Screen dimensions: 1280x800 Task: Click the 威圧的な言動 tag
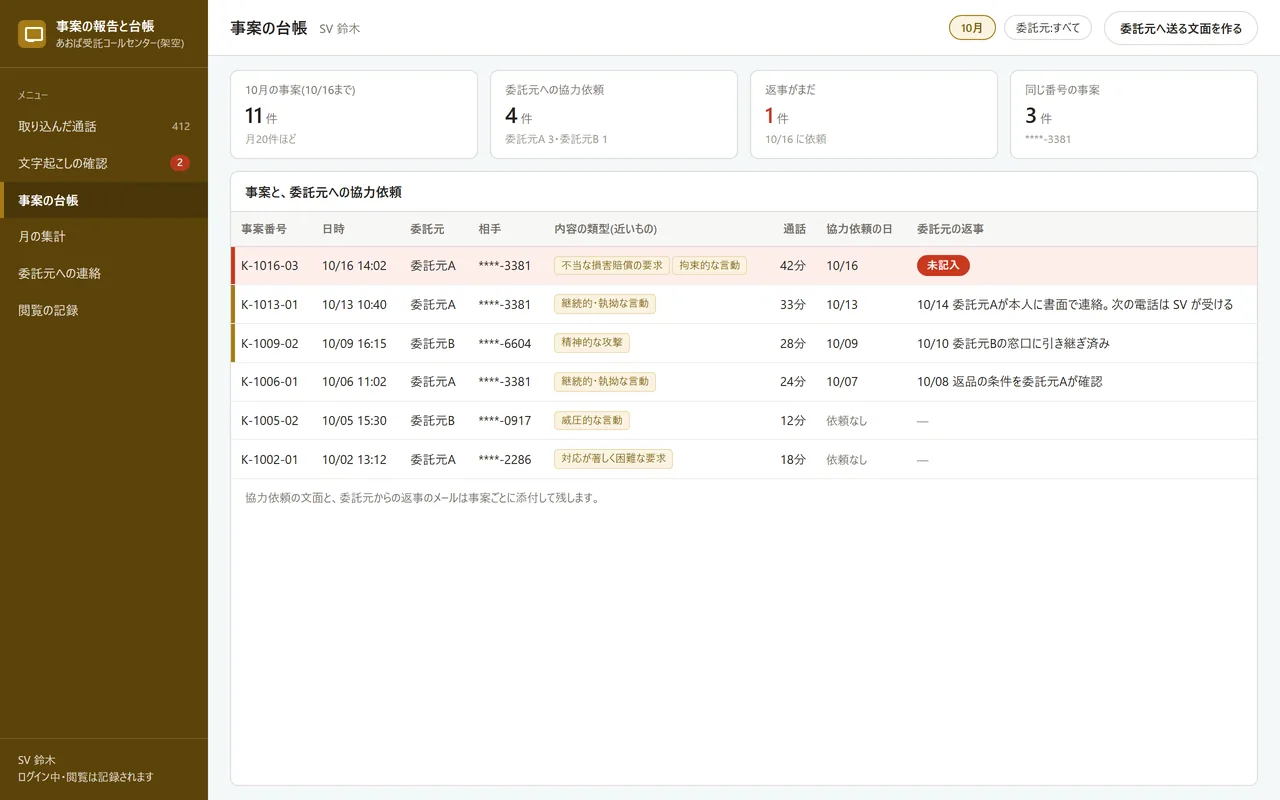coord(592,421)
